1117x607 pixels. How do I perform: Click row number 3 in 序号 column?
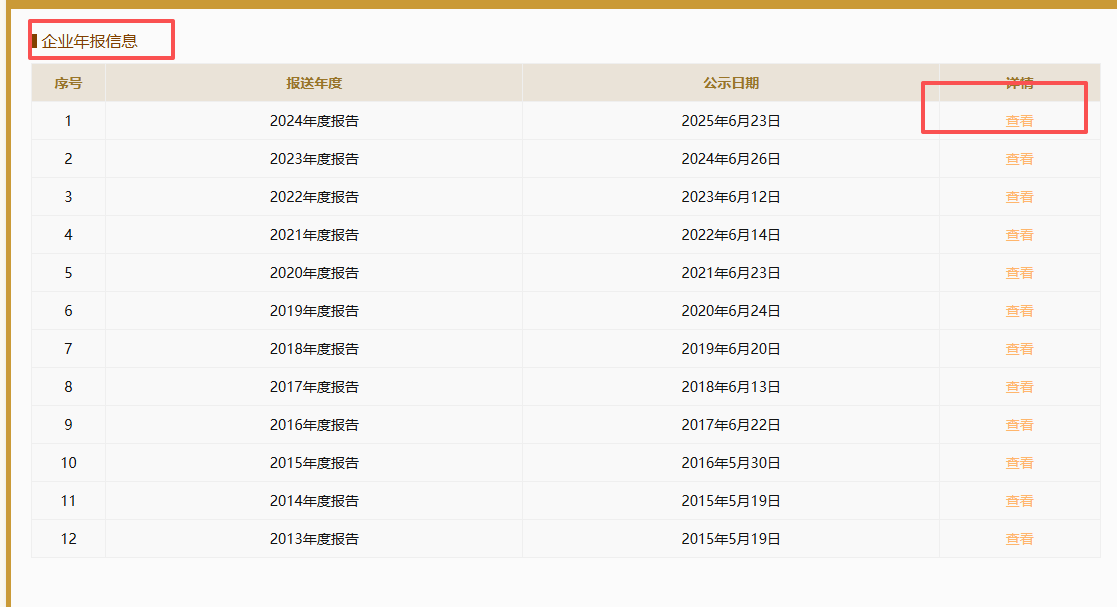(68, 197)
